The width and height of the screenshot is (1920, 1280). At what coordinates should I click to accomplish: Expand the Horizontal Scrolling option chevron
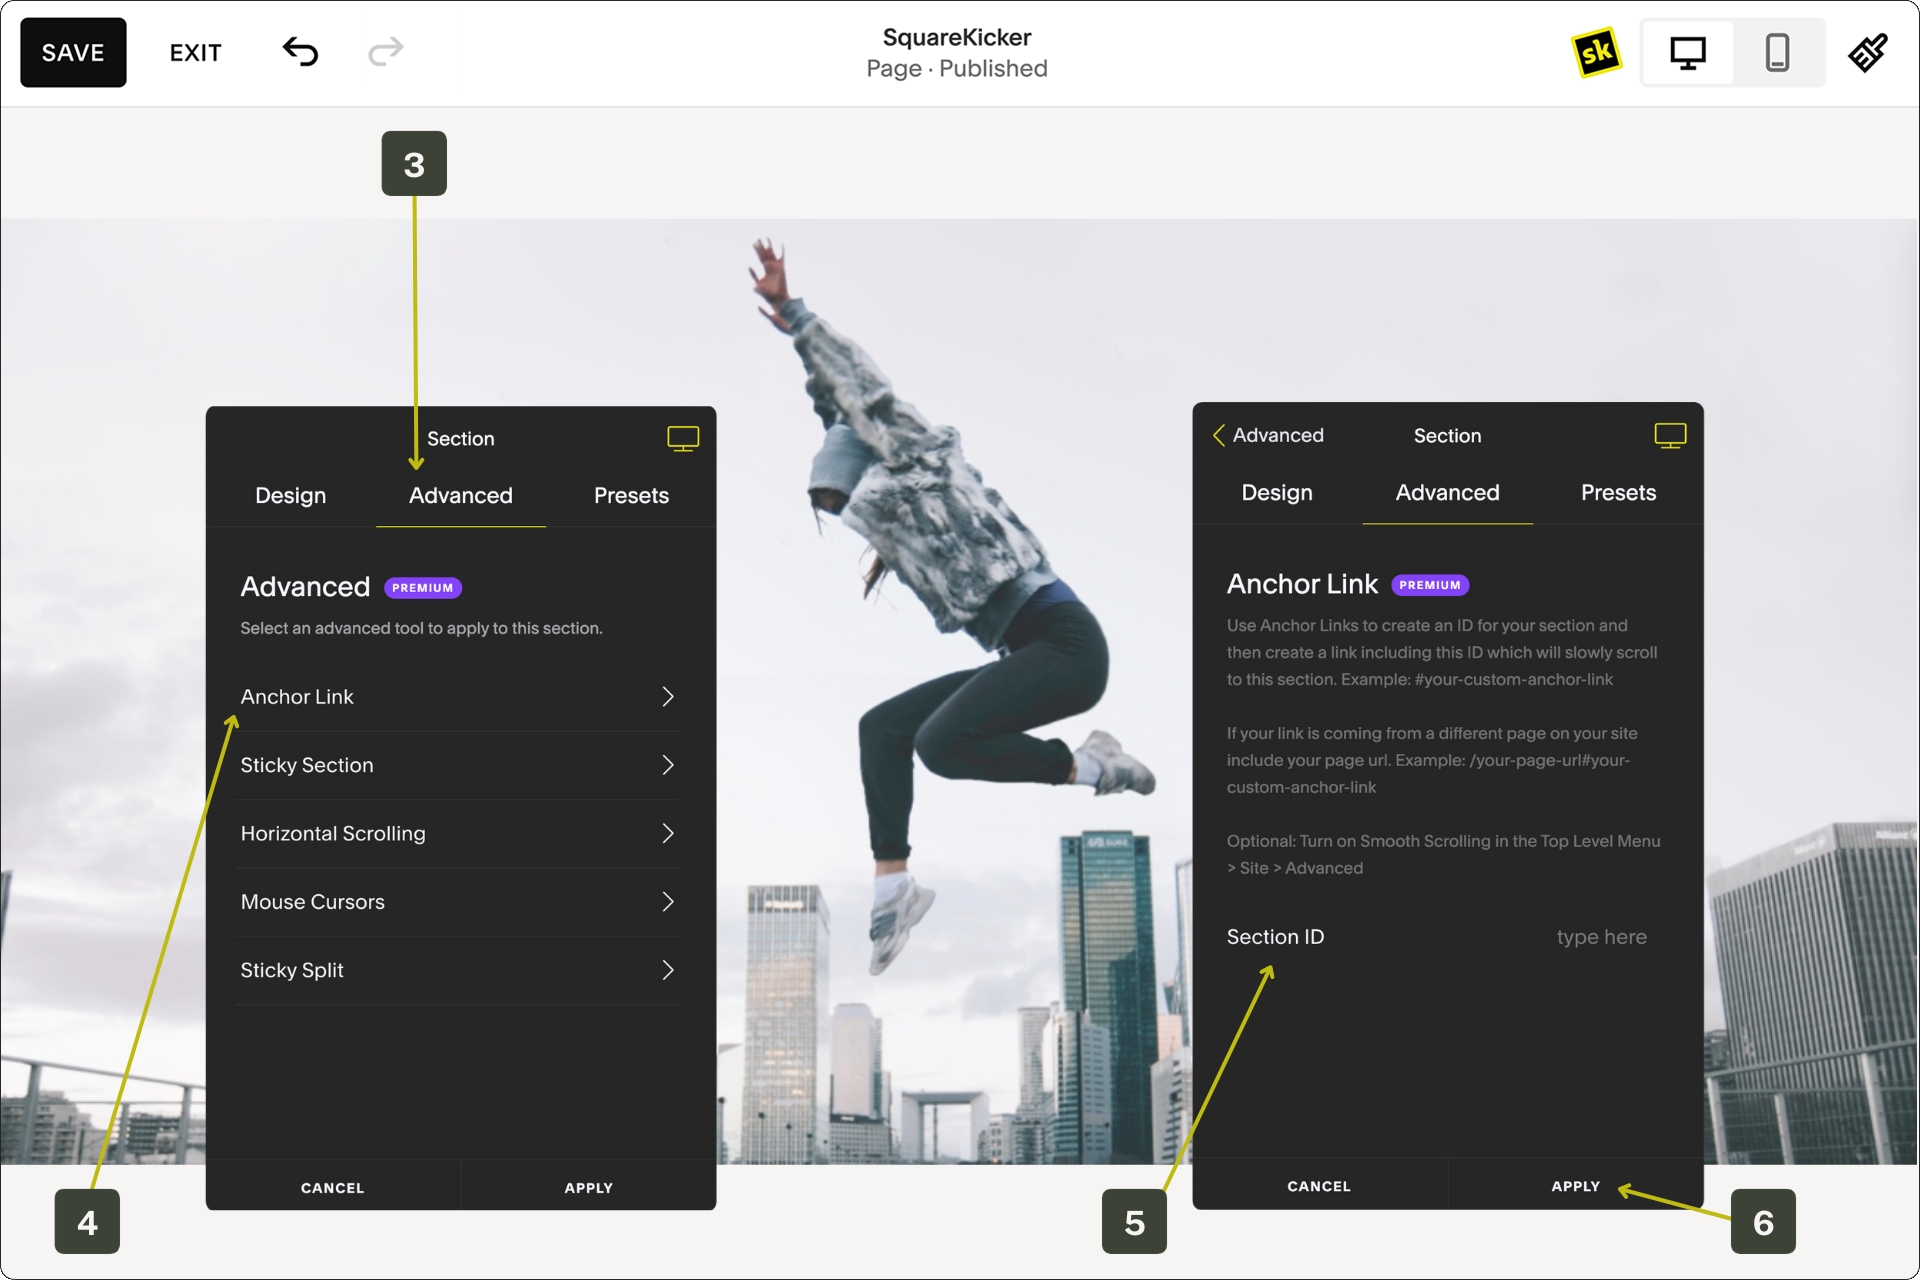click(x=668, y=833)
